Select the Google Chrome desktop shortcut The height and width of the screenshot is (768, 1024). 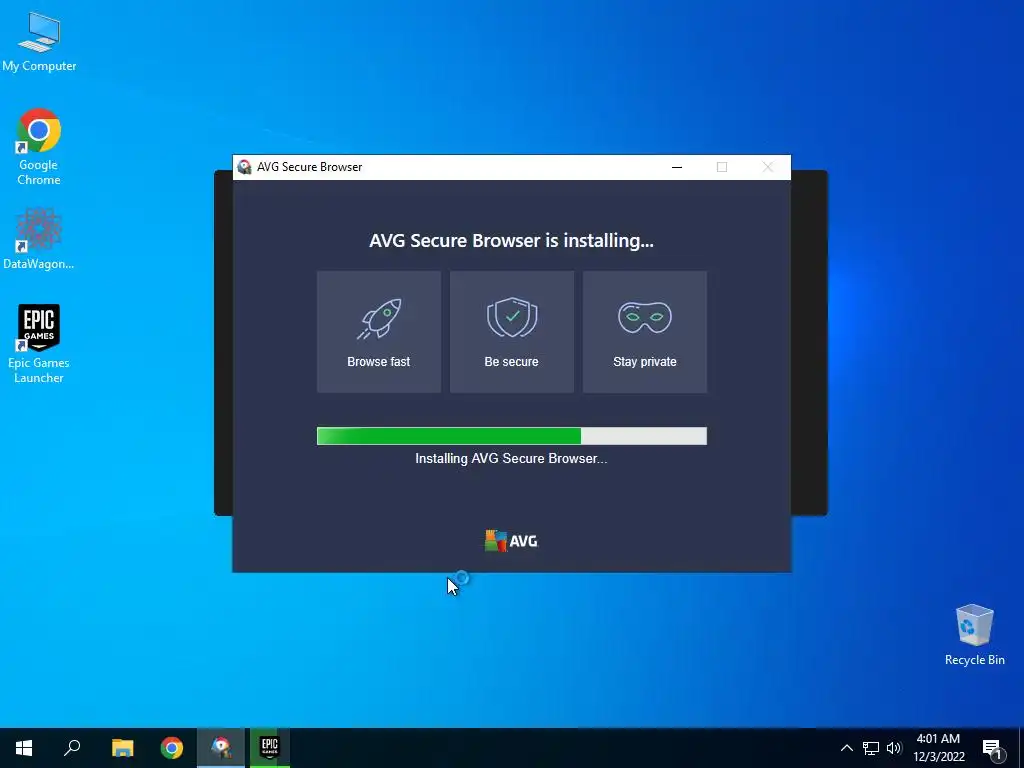pyautogui.click(x=39, y=147)
